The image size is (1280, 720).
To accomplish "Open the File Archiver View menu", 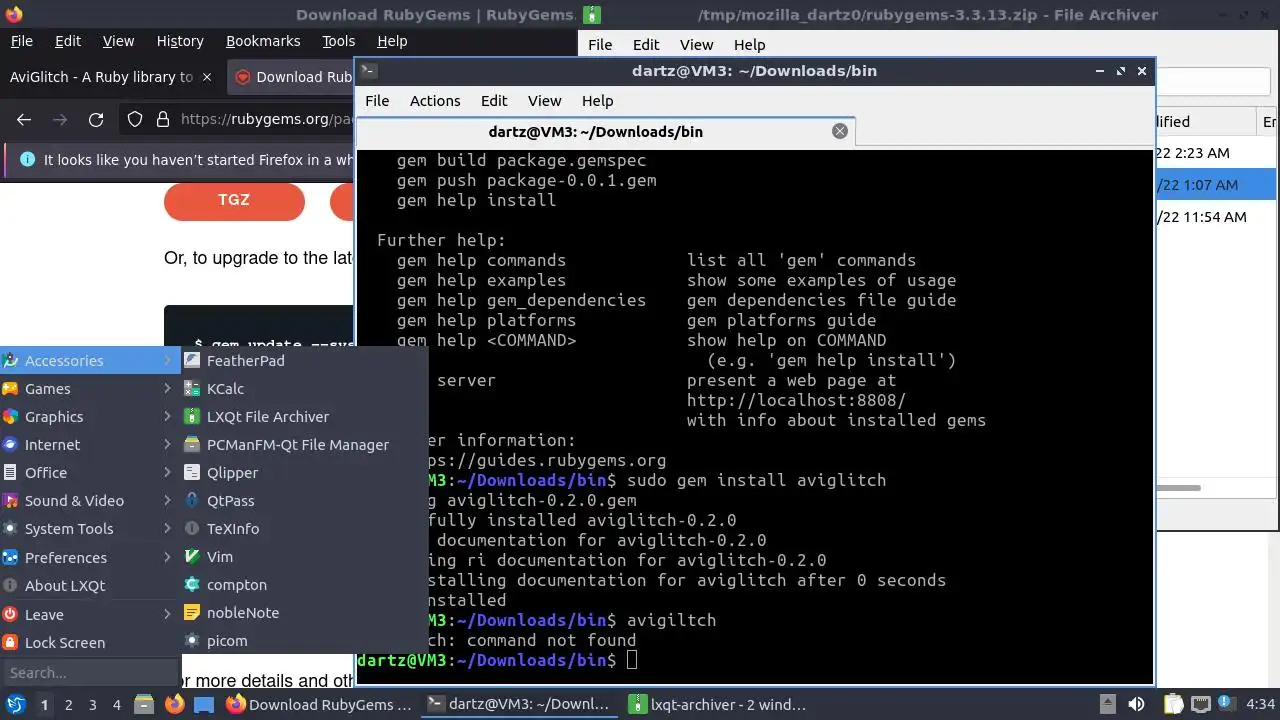I will 696,45.
